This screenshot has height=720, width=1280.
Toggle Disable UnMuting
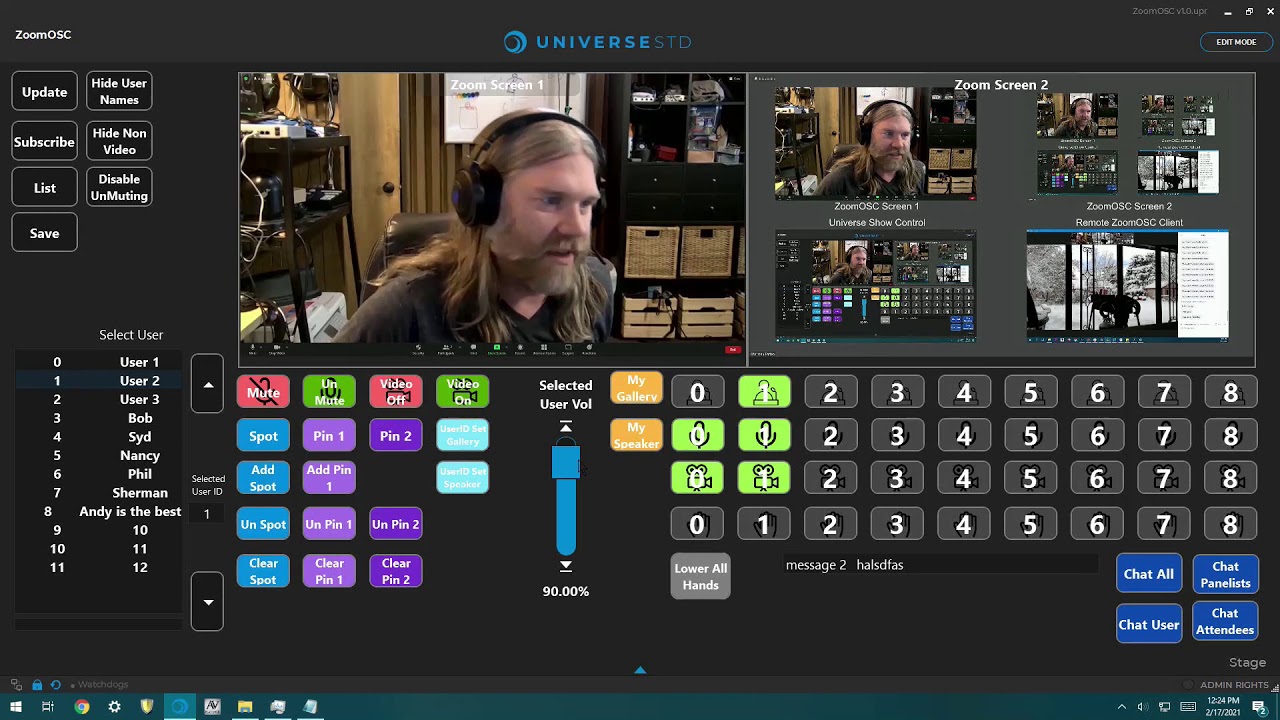119,187
